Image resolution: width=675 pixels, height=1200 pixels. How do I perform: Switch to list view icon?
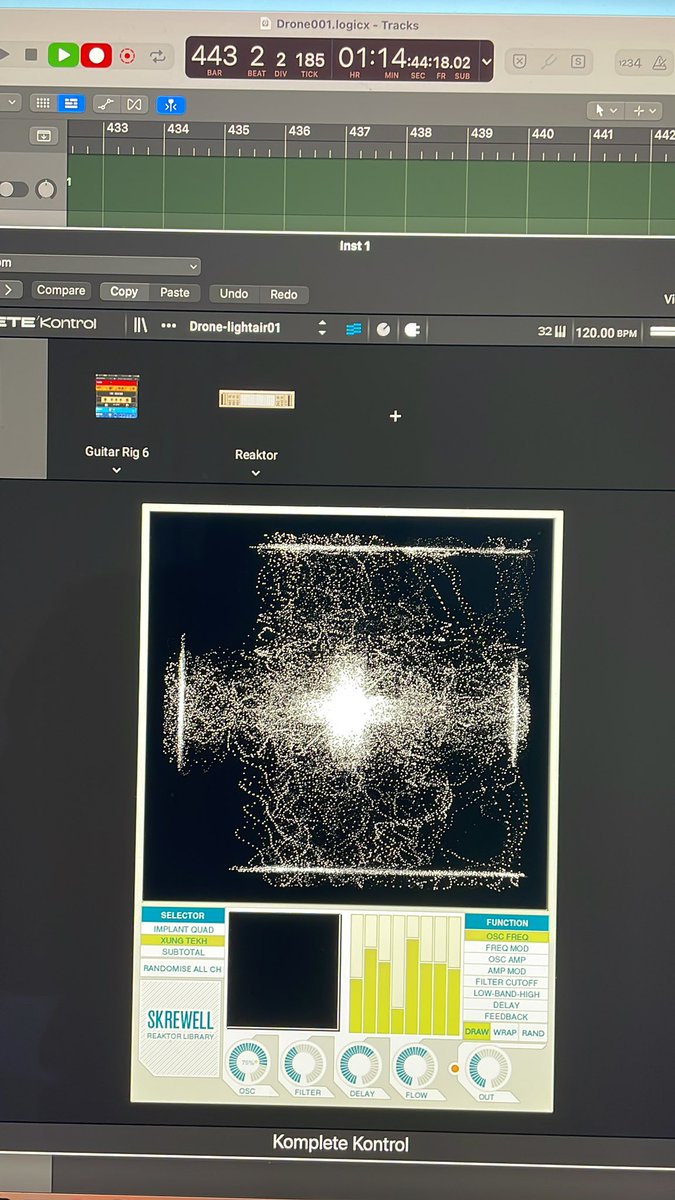pyautogui.click(x=71, y=103)
